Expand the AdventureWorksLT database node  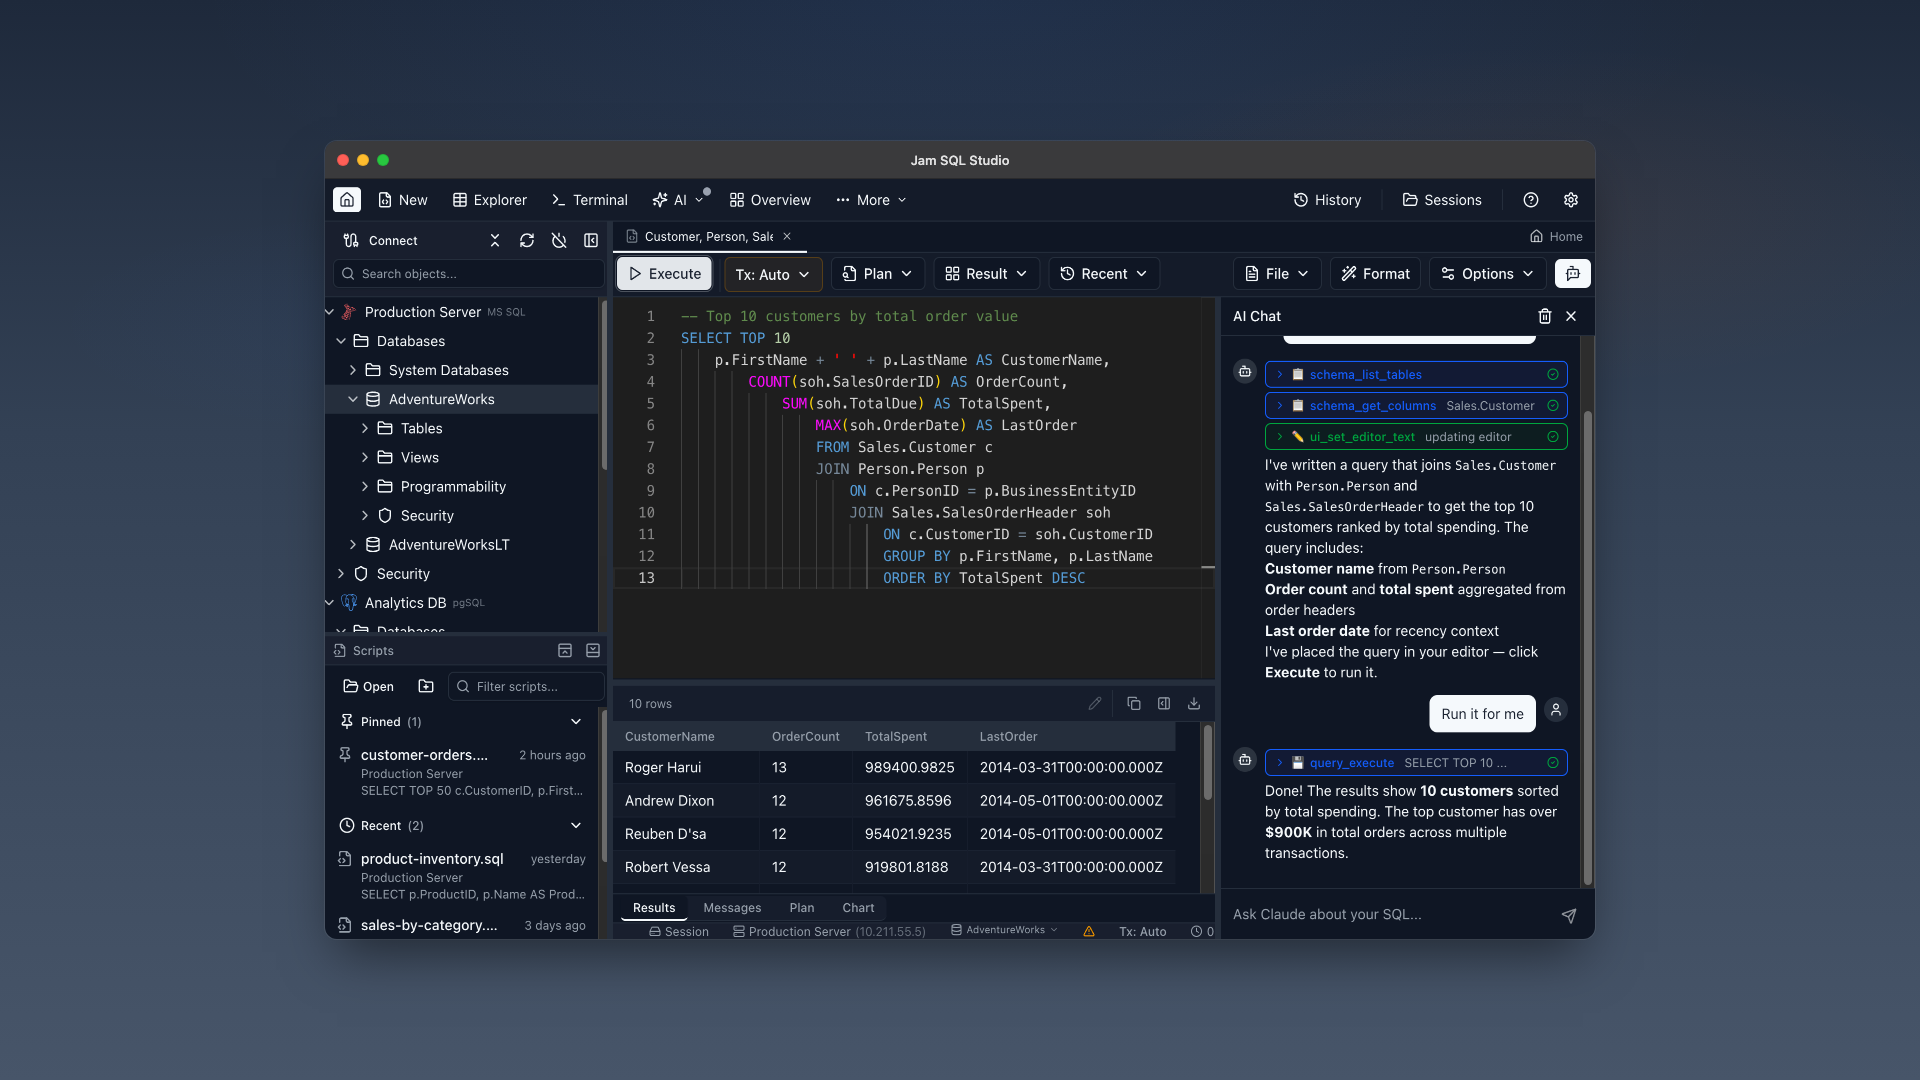click(352, 544)
